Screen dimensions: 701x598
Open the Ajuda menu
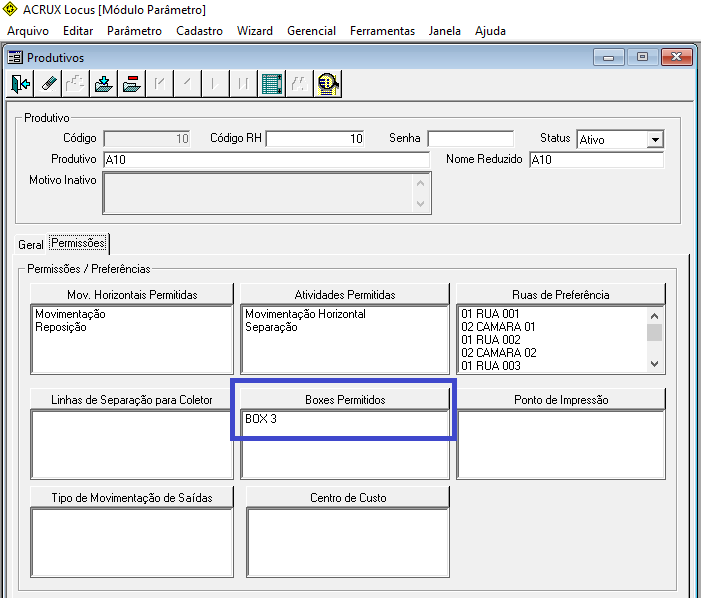tap(490, 31)
